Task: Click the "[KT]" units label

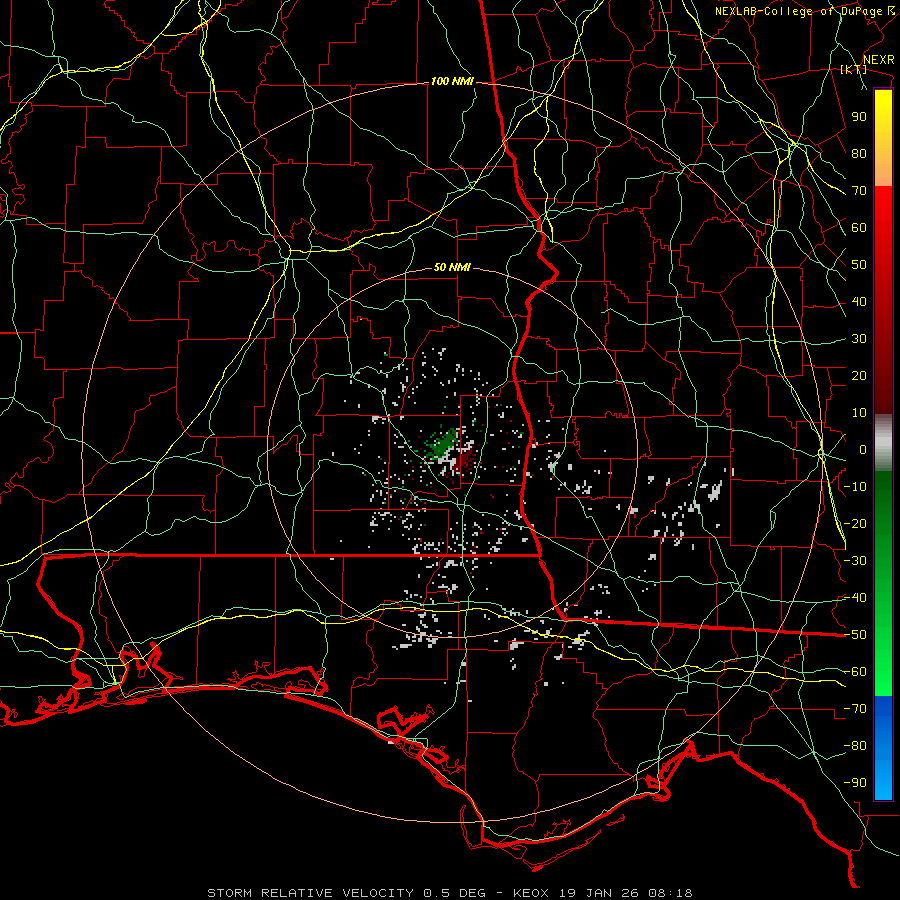Action: point(854,69)
